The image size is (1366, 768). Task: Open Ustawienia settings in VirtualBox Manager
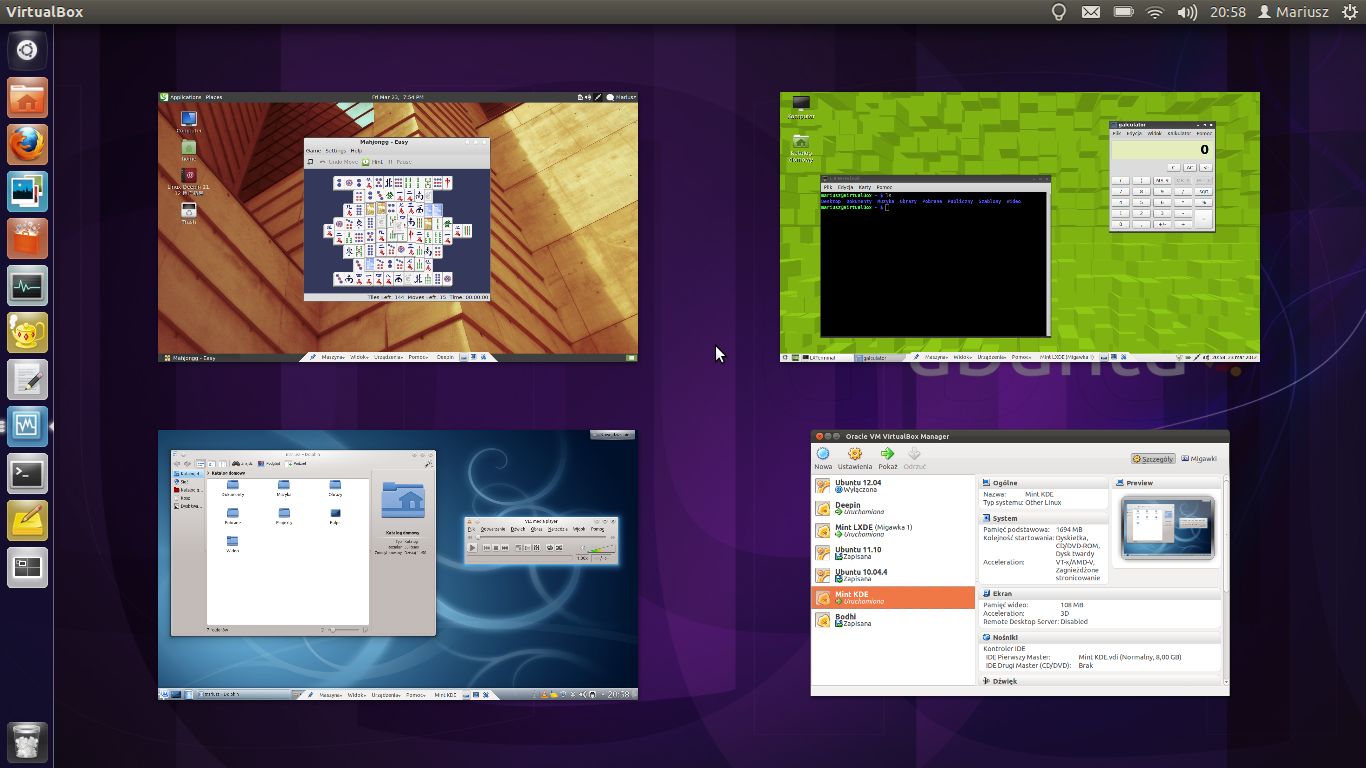(855, 459)
